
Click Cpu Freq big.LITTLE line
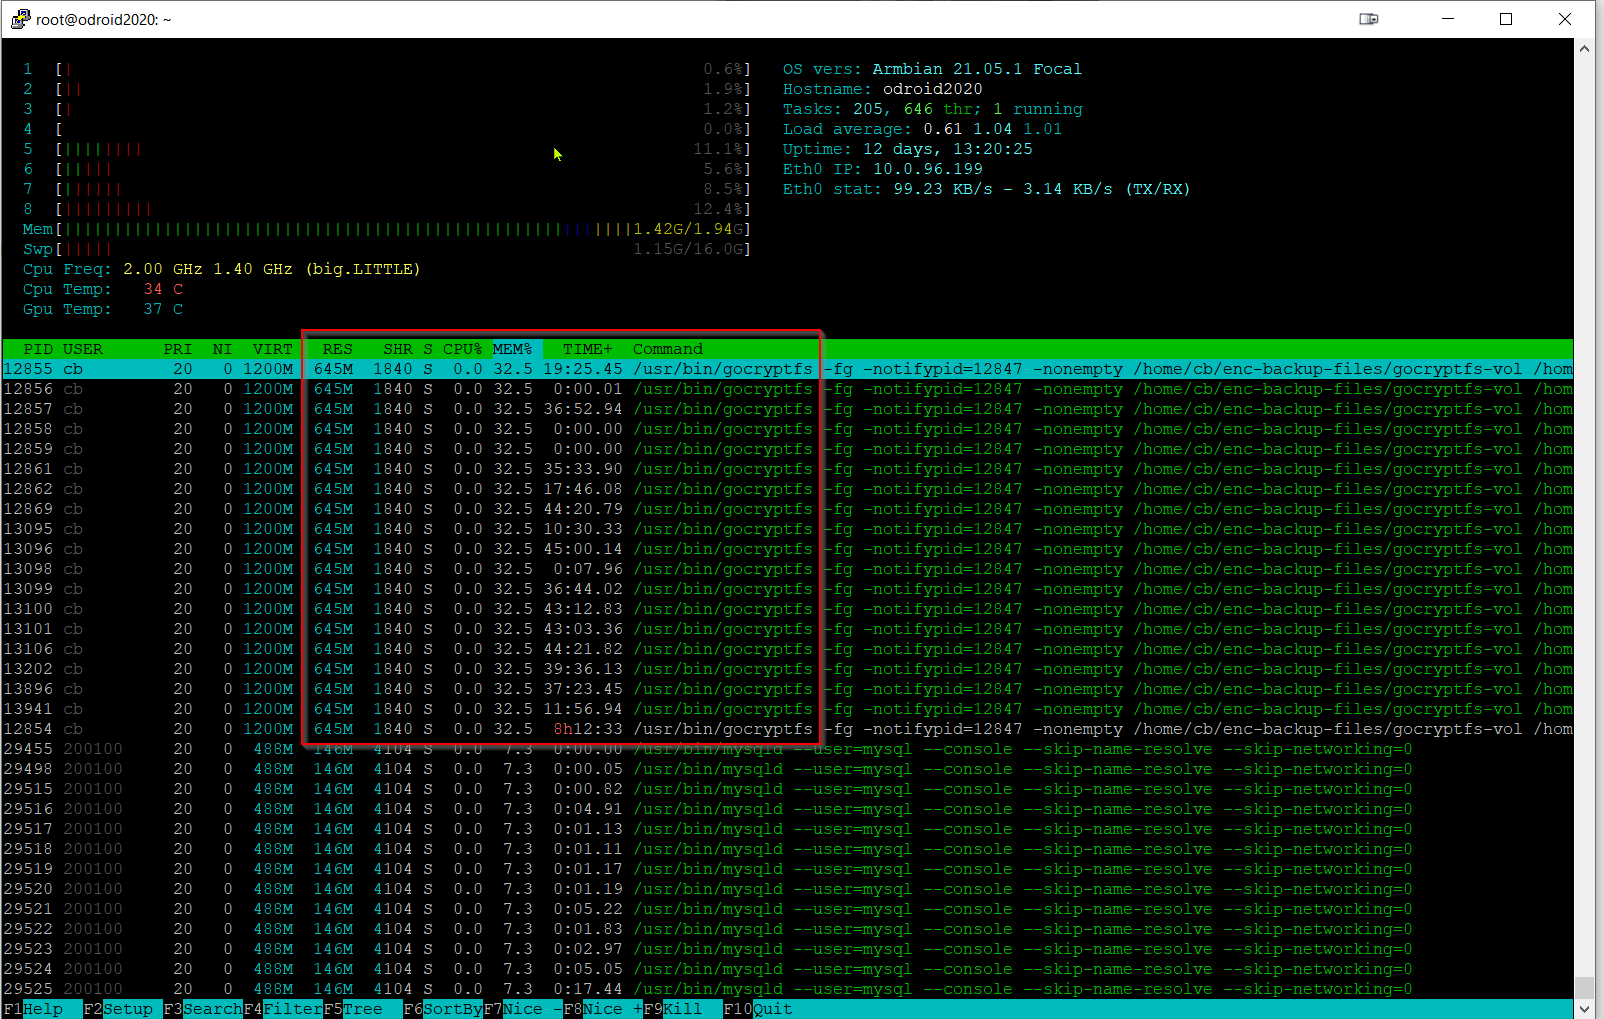222,269
